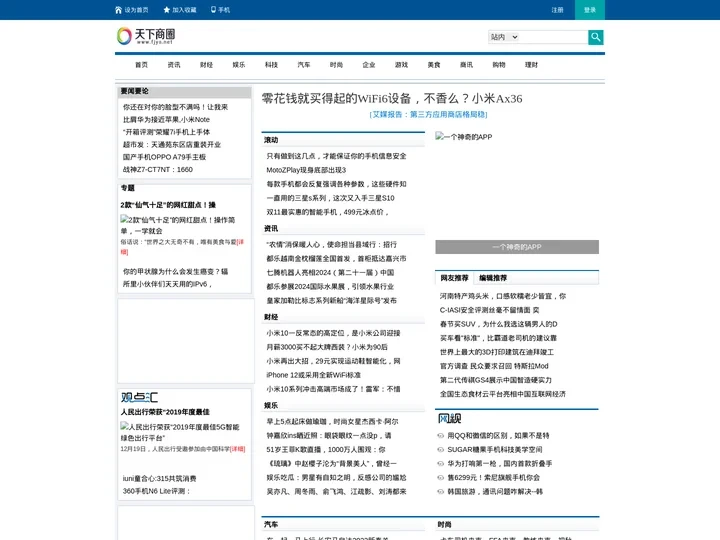Switch to the 网友推荐 tab

pyautogui.click(x=454, y=278)
